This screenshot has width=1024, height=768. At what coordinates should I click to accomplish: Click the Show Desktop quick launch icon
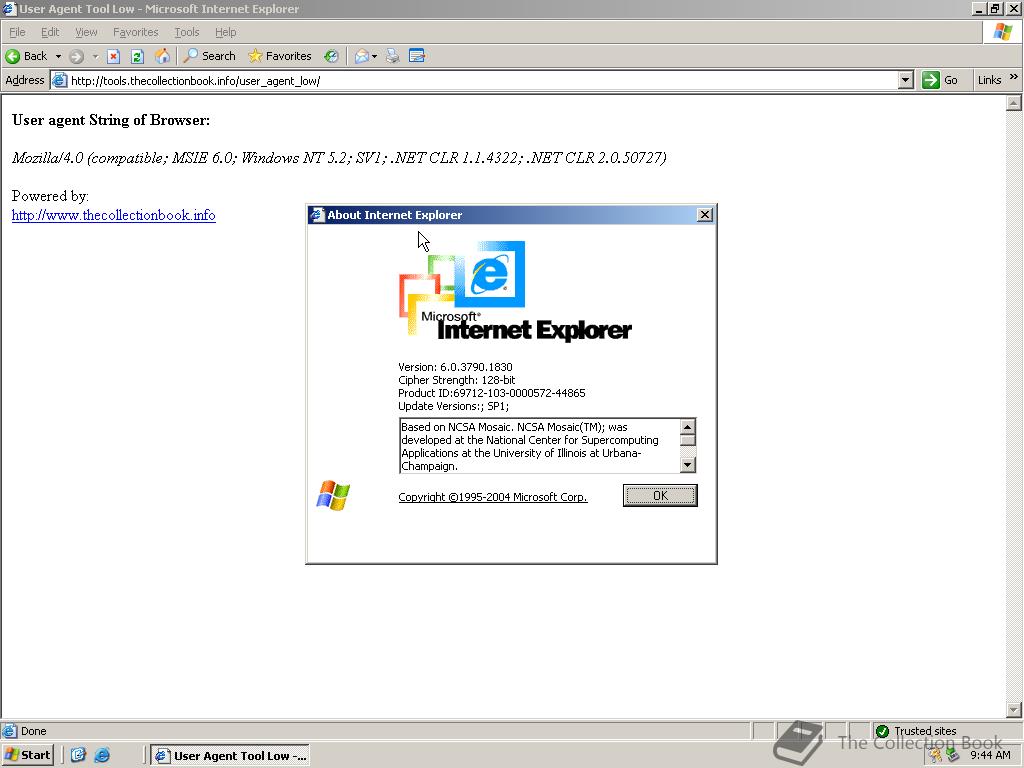pos(78,755)
